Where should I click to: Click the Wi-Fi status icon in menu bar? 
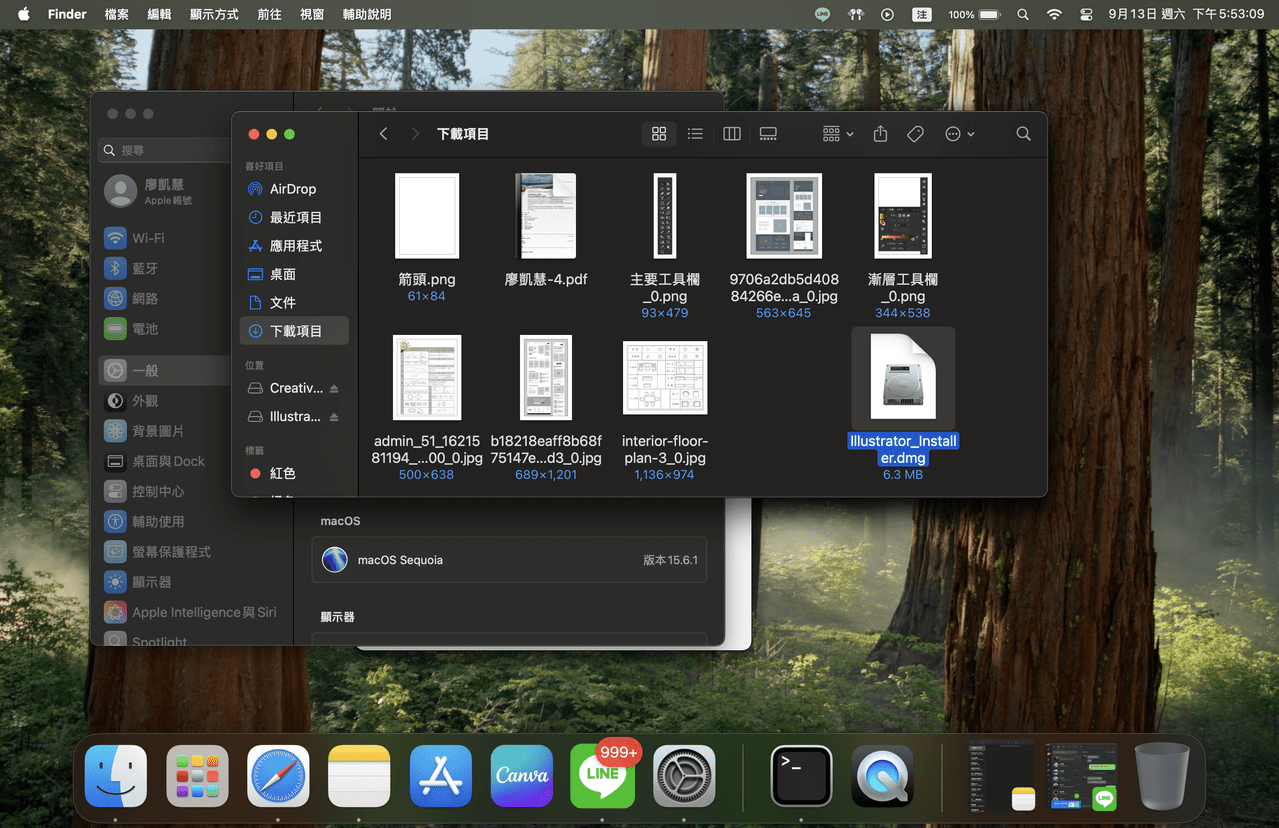(1054, 15)
